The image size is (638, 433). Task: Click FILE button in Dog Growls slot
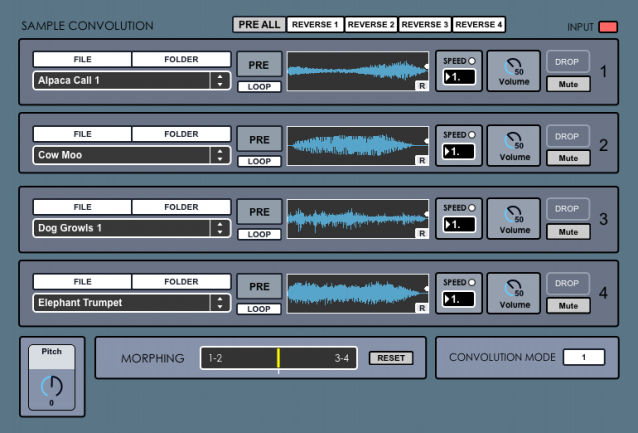[x=82, y=207]
